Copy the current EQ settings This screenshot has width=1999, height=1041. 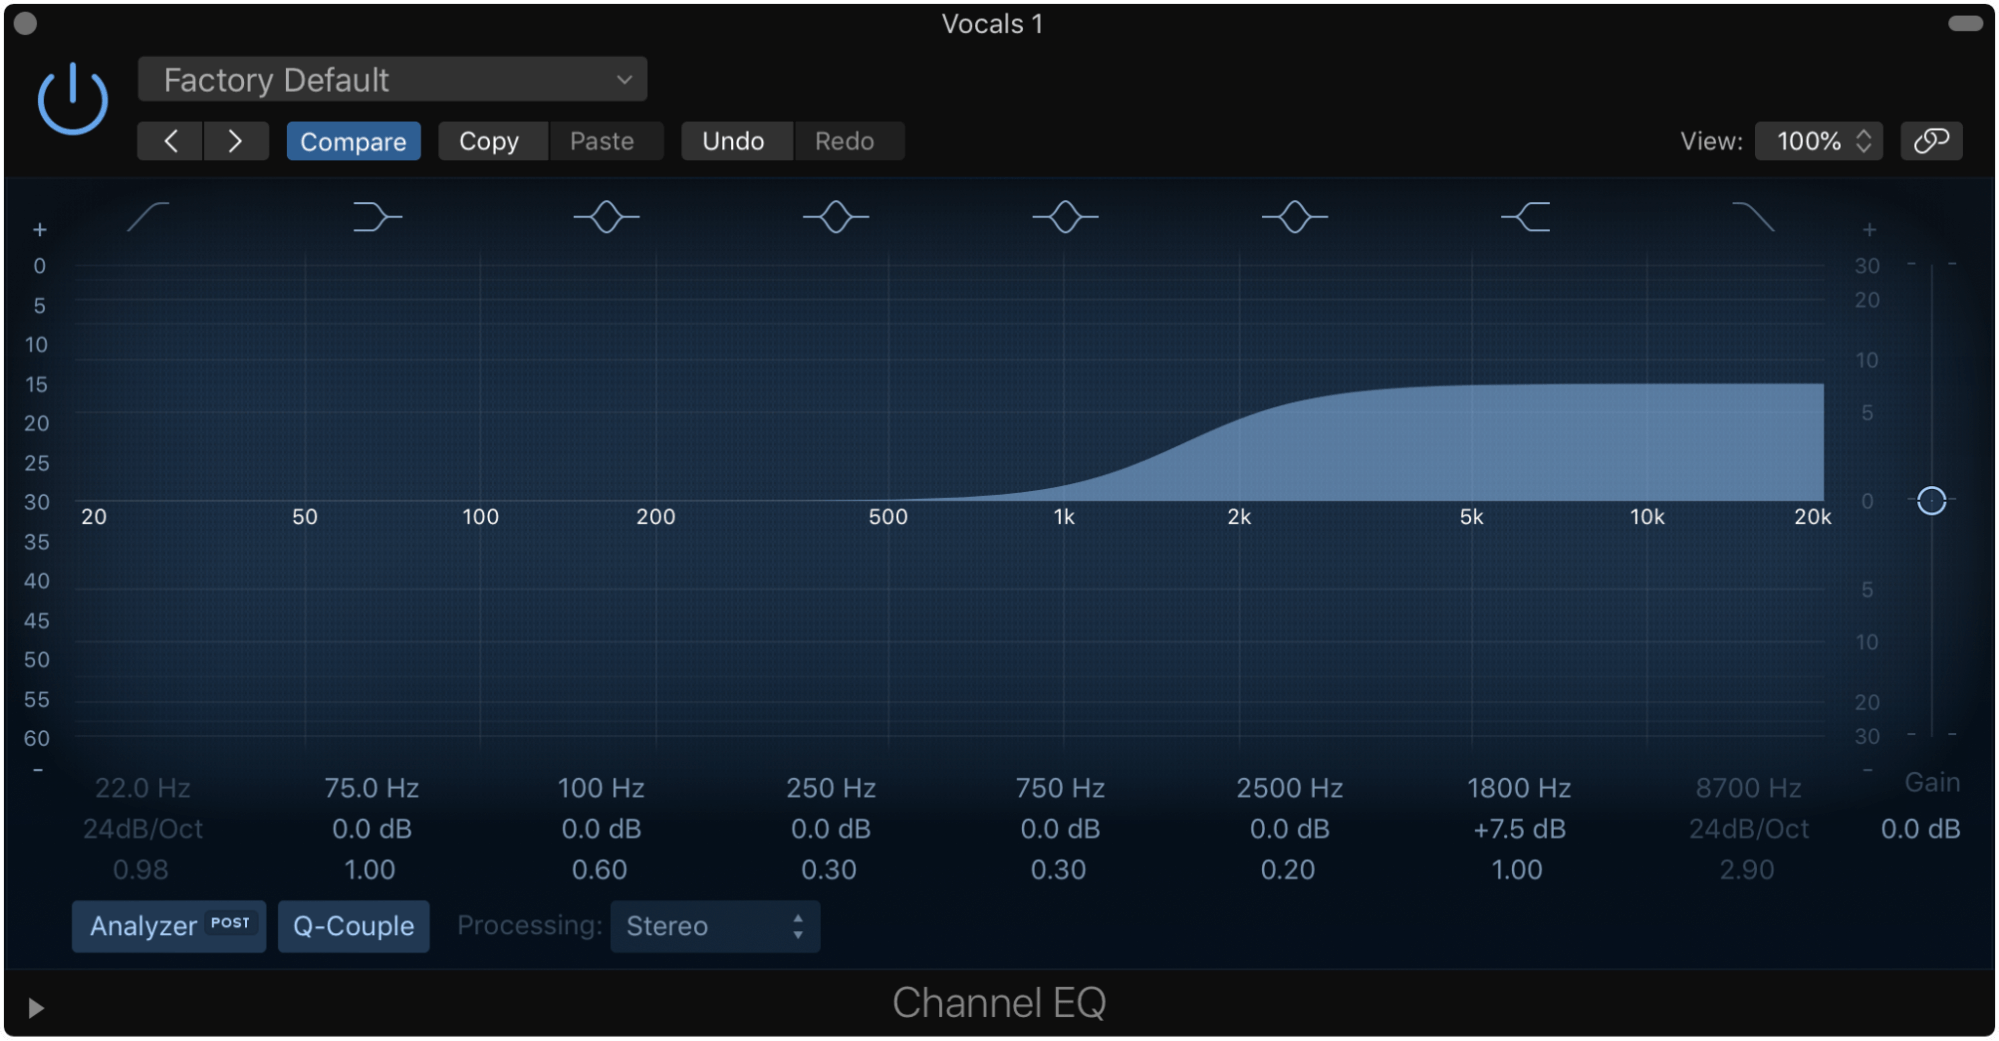tap(491, 140)
